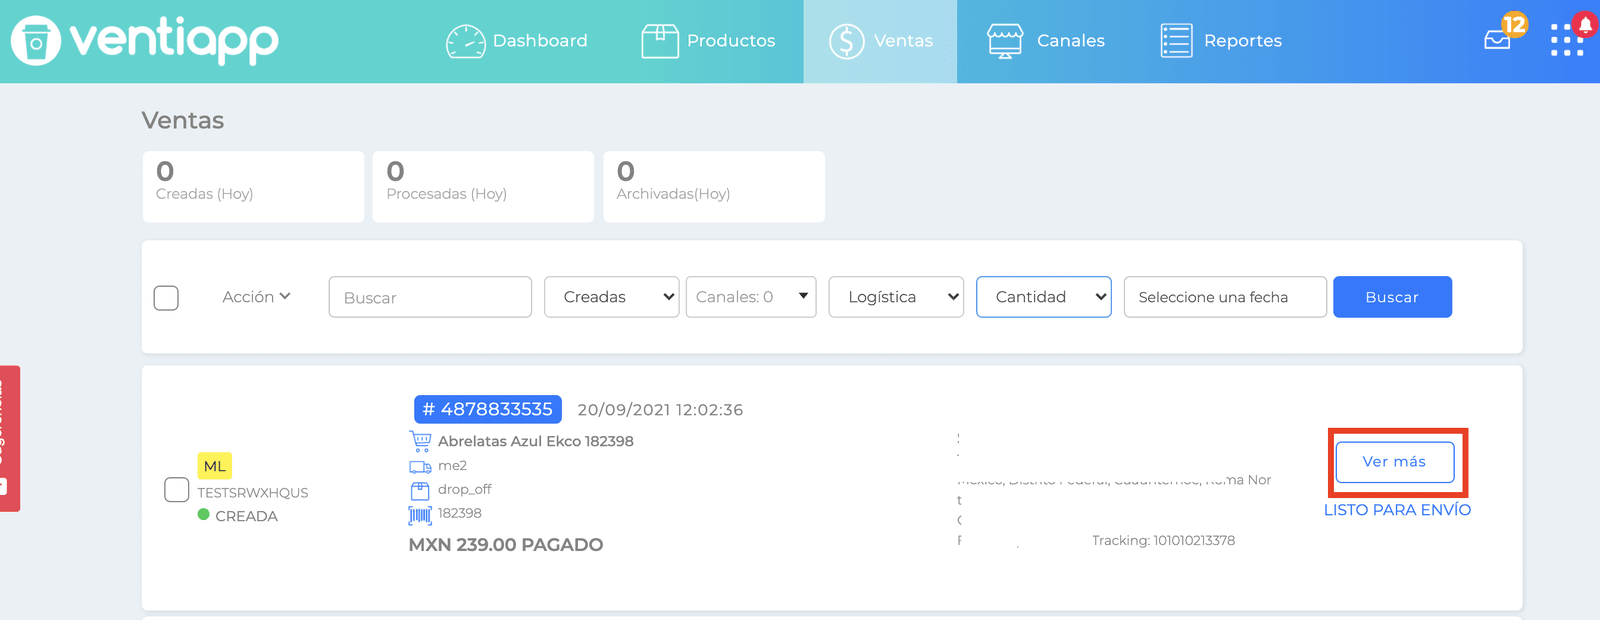The height and width of the screenshot is (620, 1600).
Task: Click the Archivadas(Hoy) counter card
Action: 714,186
